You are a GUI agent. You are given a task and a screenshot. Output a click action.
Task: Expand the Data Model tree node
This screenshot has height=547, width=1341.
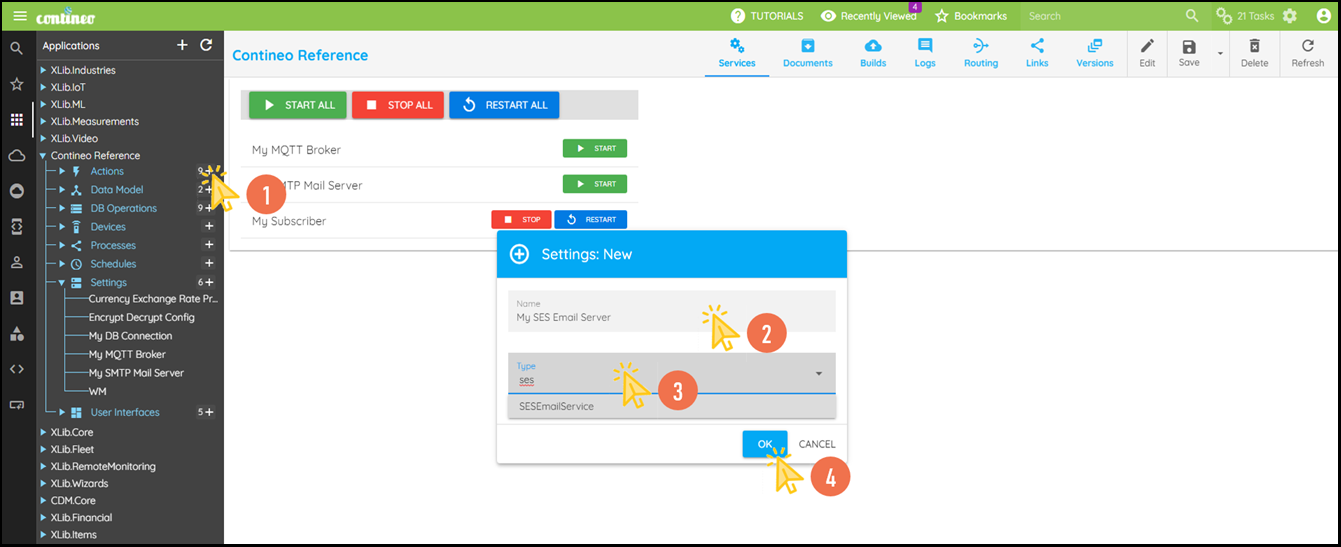[62, 190]
